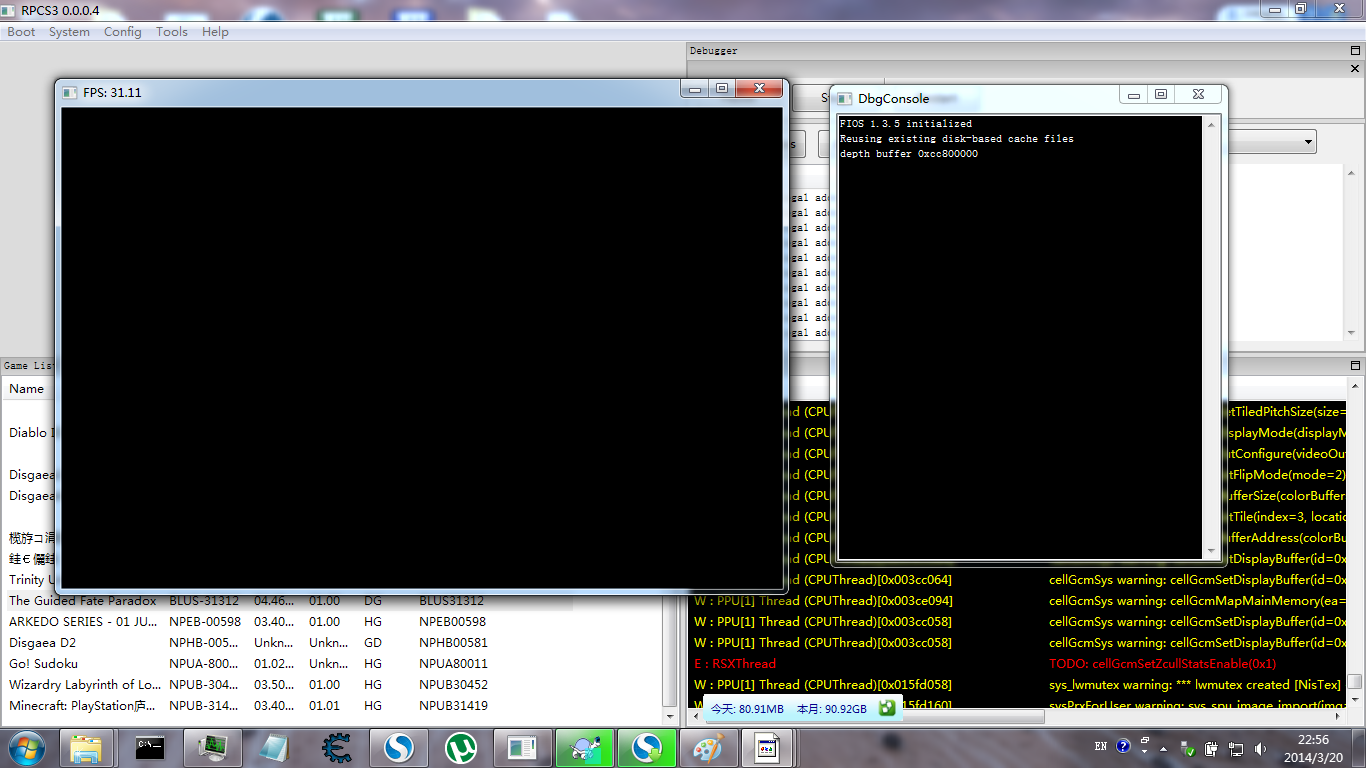The image size is (1366, 768).
Task: Select Disgaea D2 in game list
Action: (42, 643)
